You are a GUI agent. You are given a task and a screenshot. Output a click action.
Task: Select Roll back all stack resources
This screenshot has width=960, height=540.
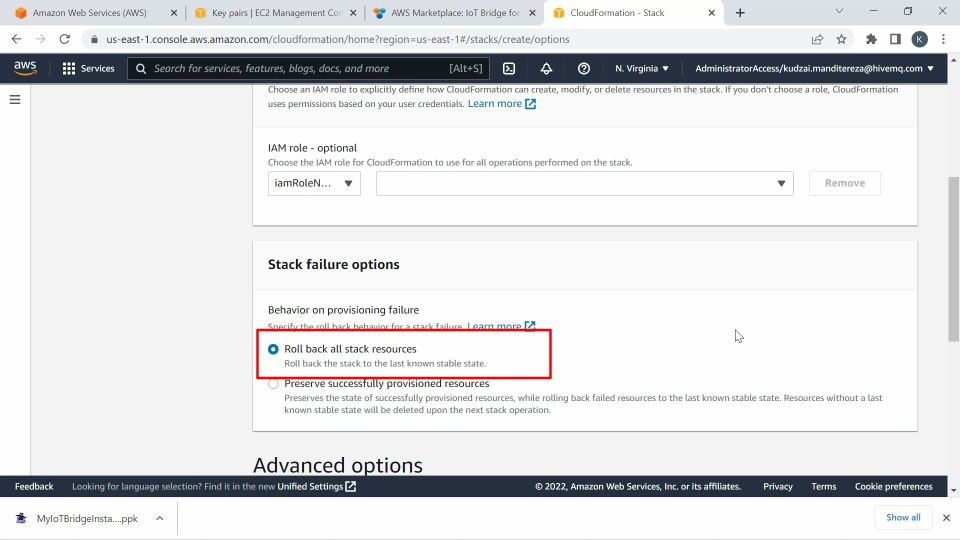[x=273, y=349]
